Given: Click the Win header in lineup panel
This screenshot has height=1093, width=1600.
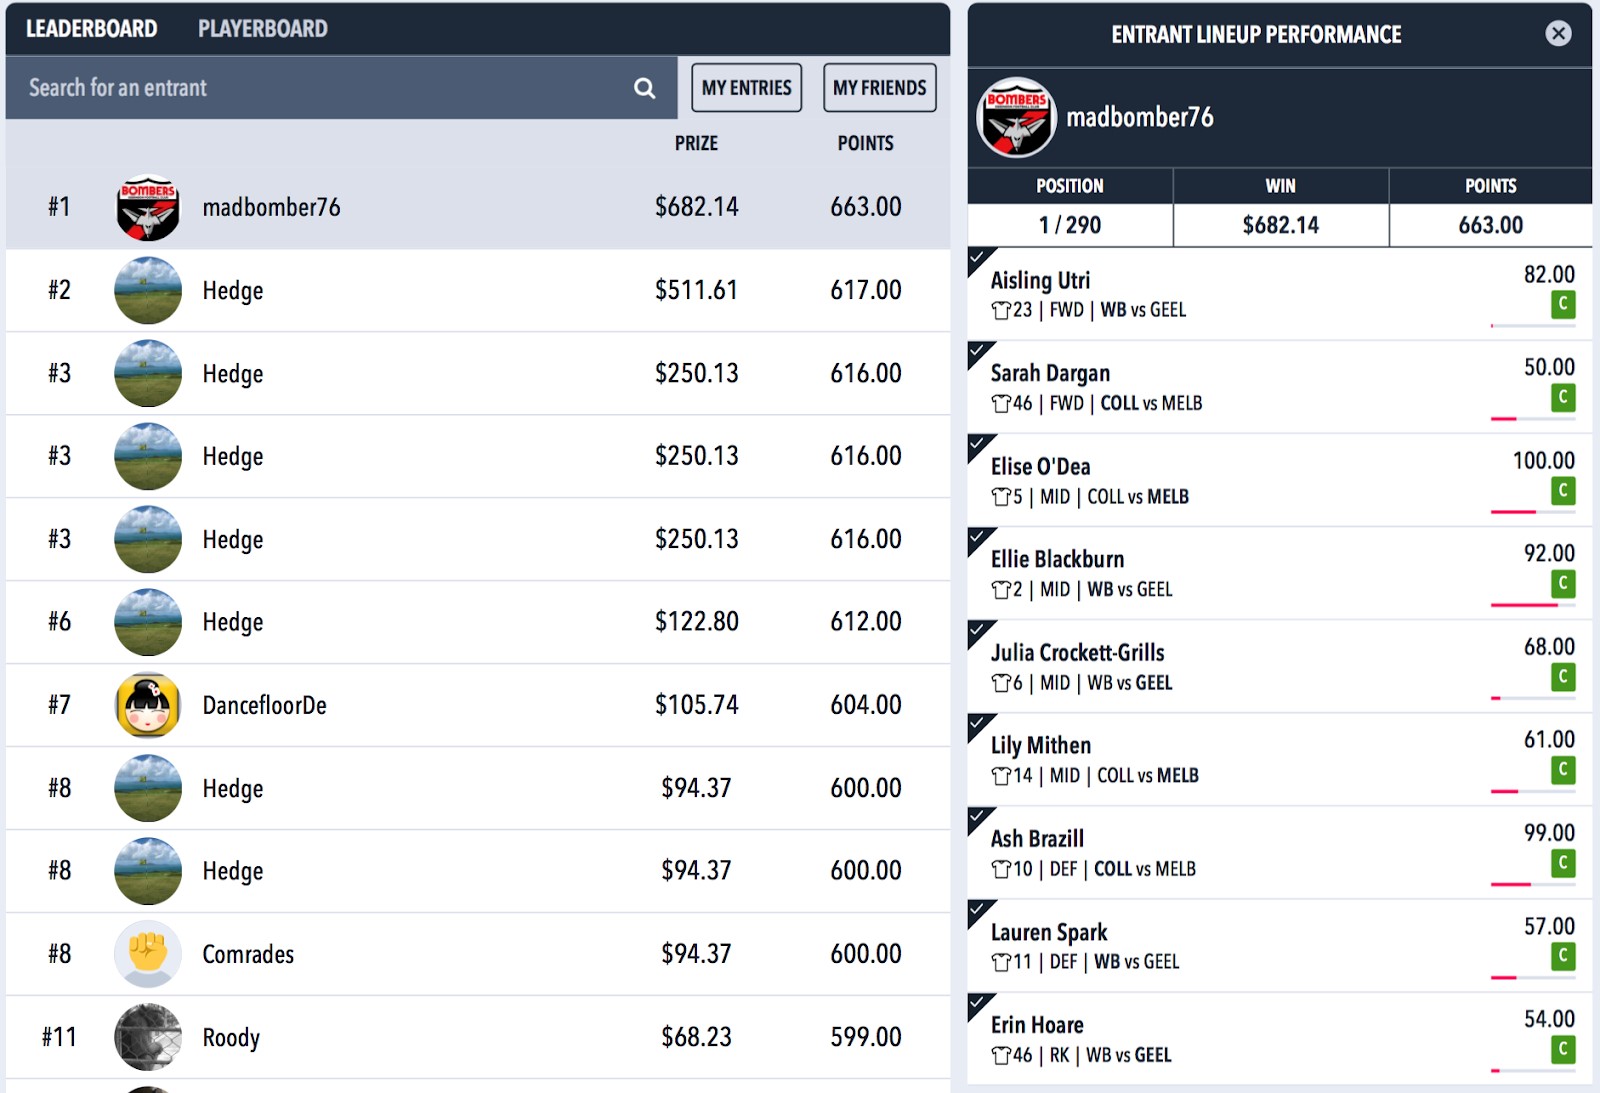Looking at the screenshot, I should [x=1281, y=186].
